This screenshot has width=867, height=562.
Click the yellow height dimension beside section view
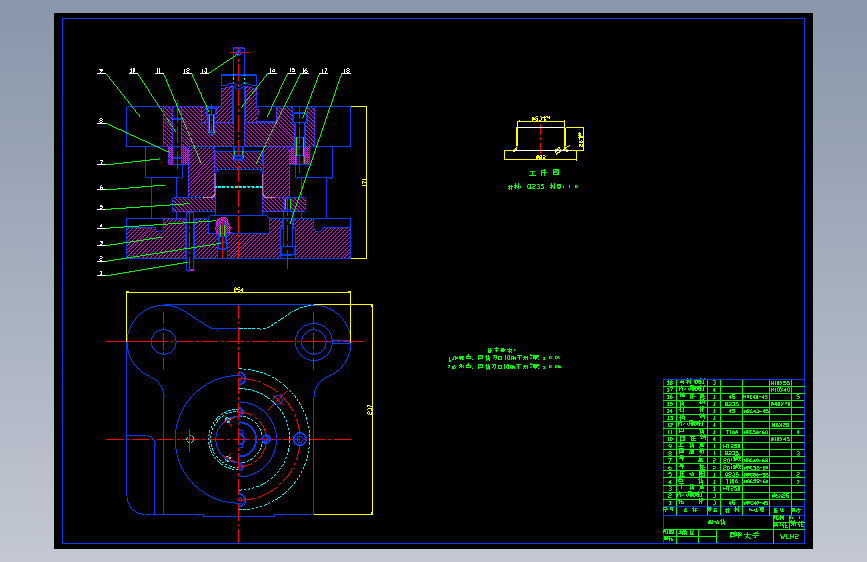364,183
